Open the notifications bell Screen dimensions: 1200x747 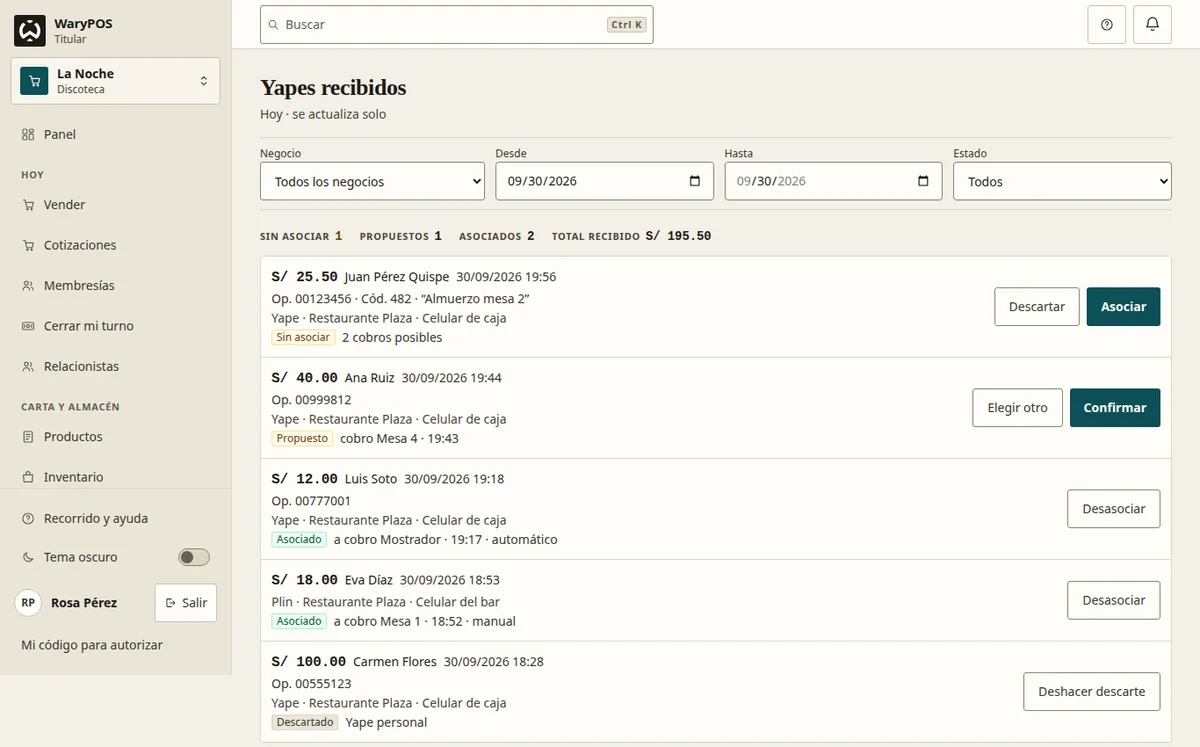point(1152,25)
